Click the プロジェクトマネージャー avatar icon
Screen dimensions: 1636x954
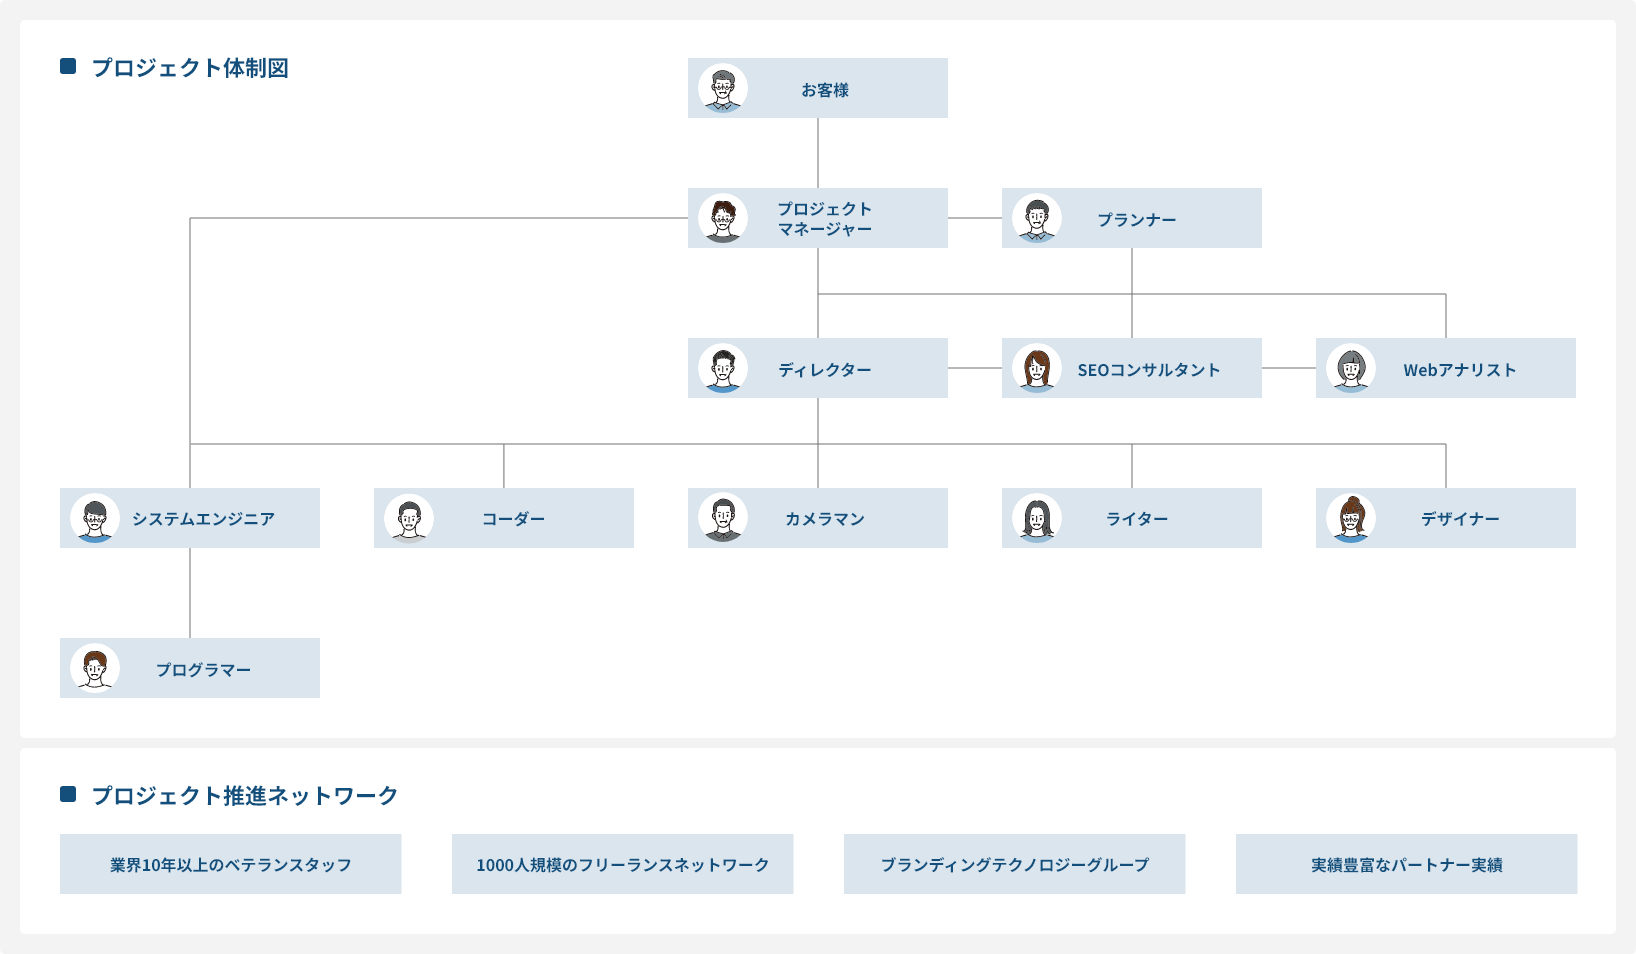[x=723, y=218]
